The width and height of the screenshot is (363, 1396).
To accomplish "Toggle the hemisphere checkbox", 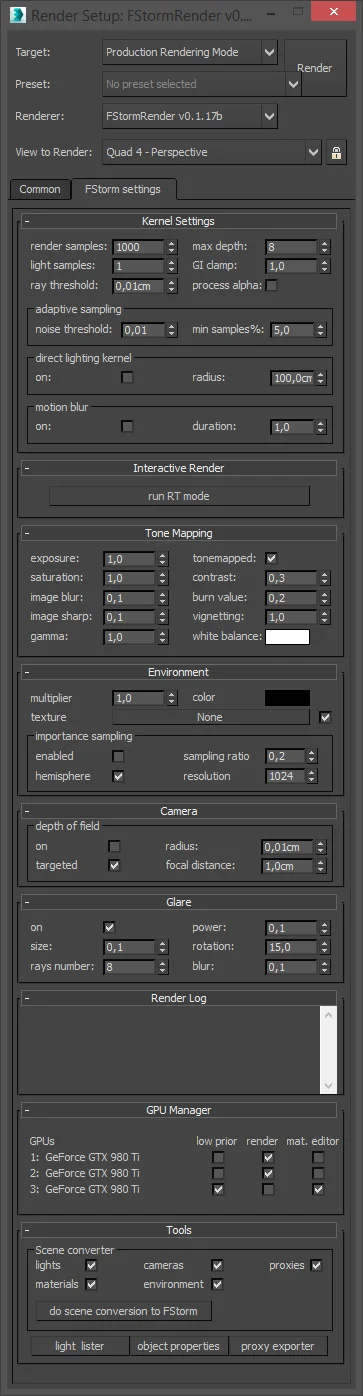I will tap(118, 775).
